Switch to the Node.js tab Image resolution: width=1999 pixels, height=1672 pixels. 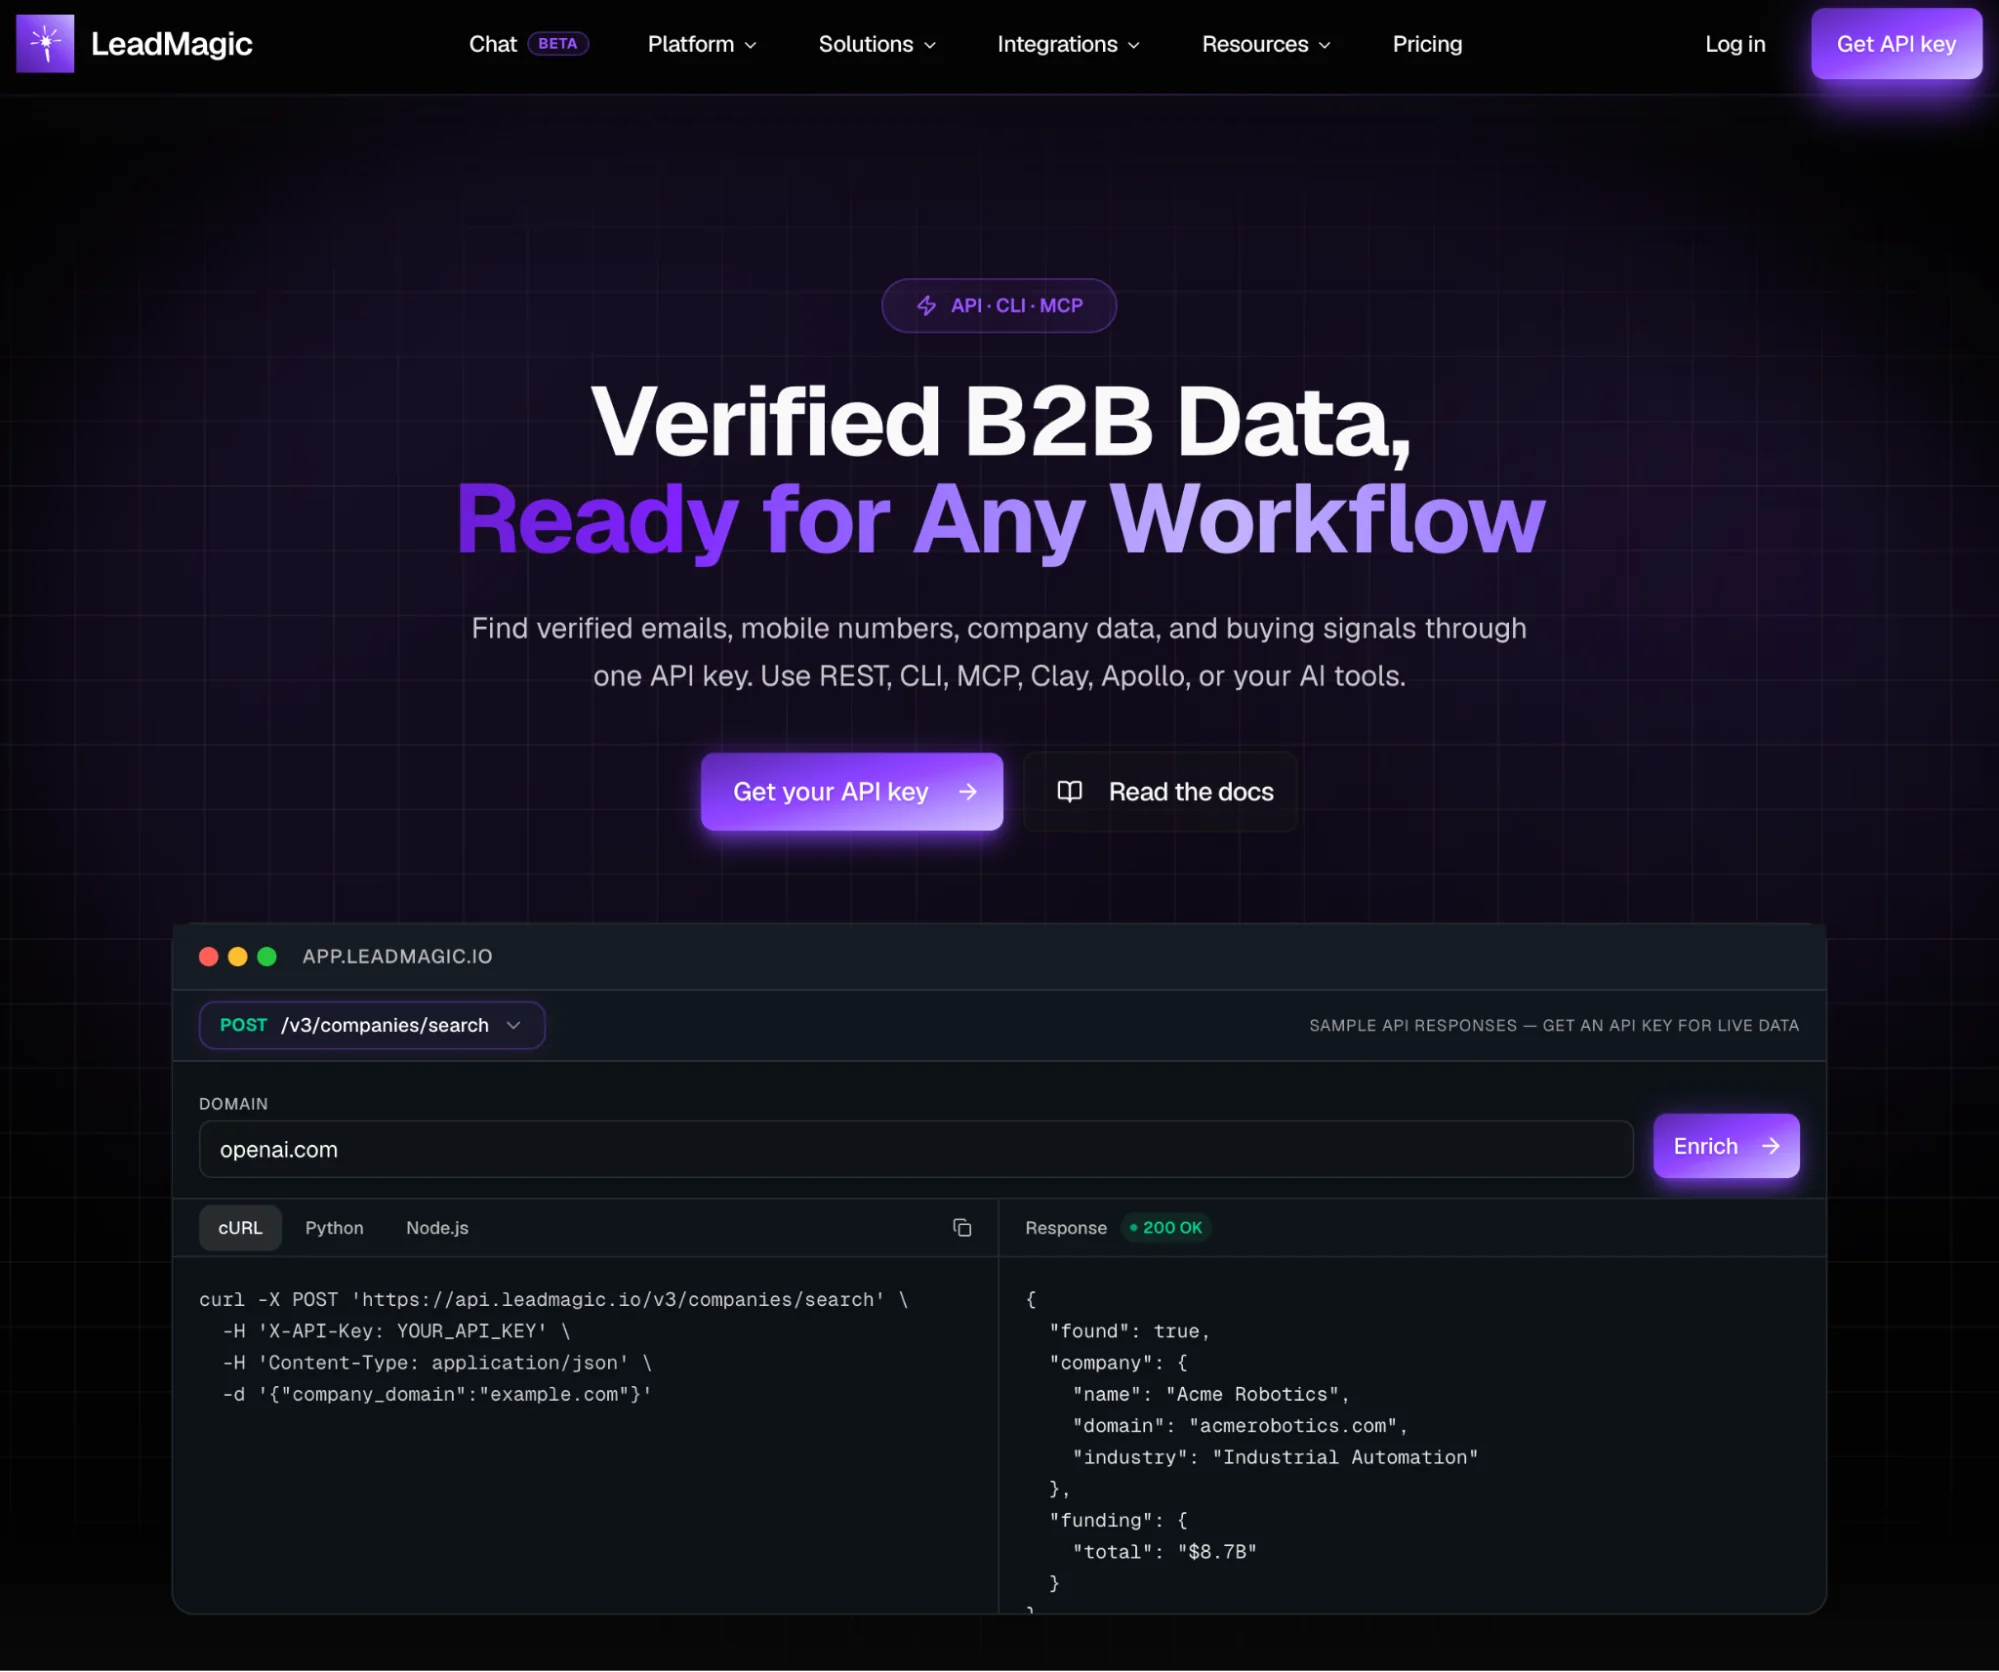pyautogui.click(x=437, y=1227)
